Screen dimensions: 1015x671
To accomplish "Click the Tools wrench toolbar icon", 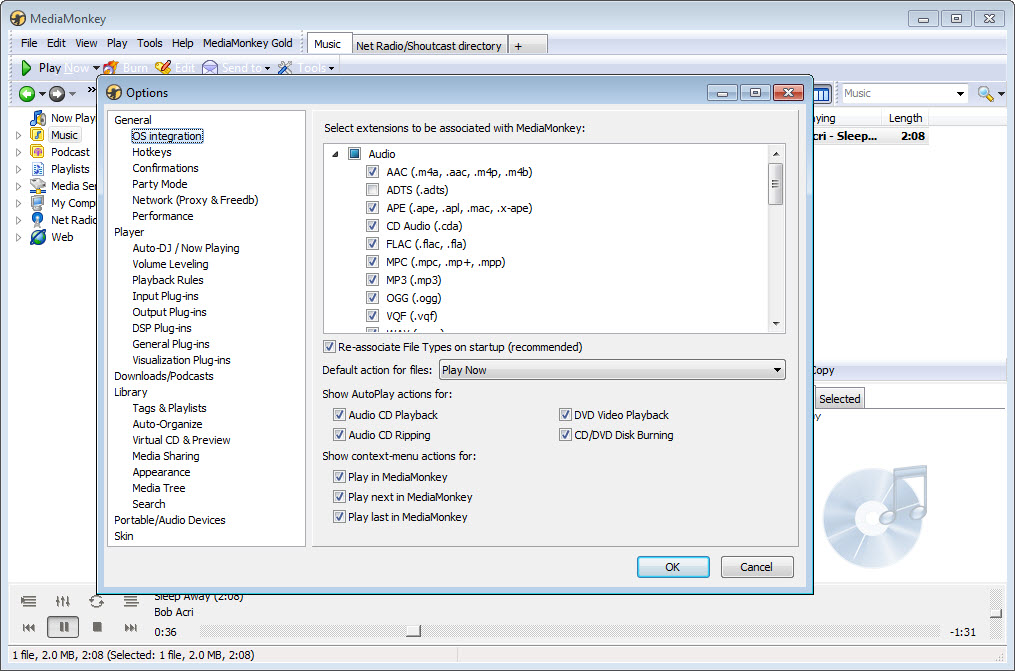I will (285, 67).
